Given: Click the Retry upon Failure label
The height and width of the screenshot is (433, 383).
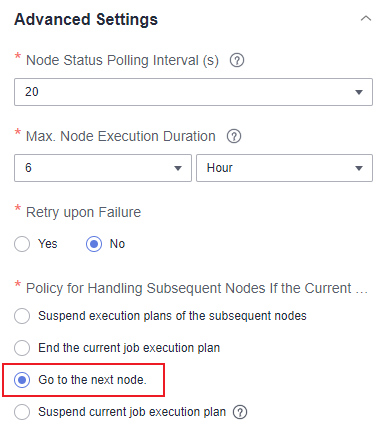Looking at the screenshot, I should (x=83, y=213).
